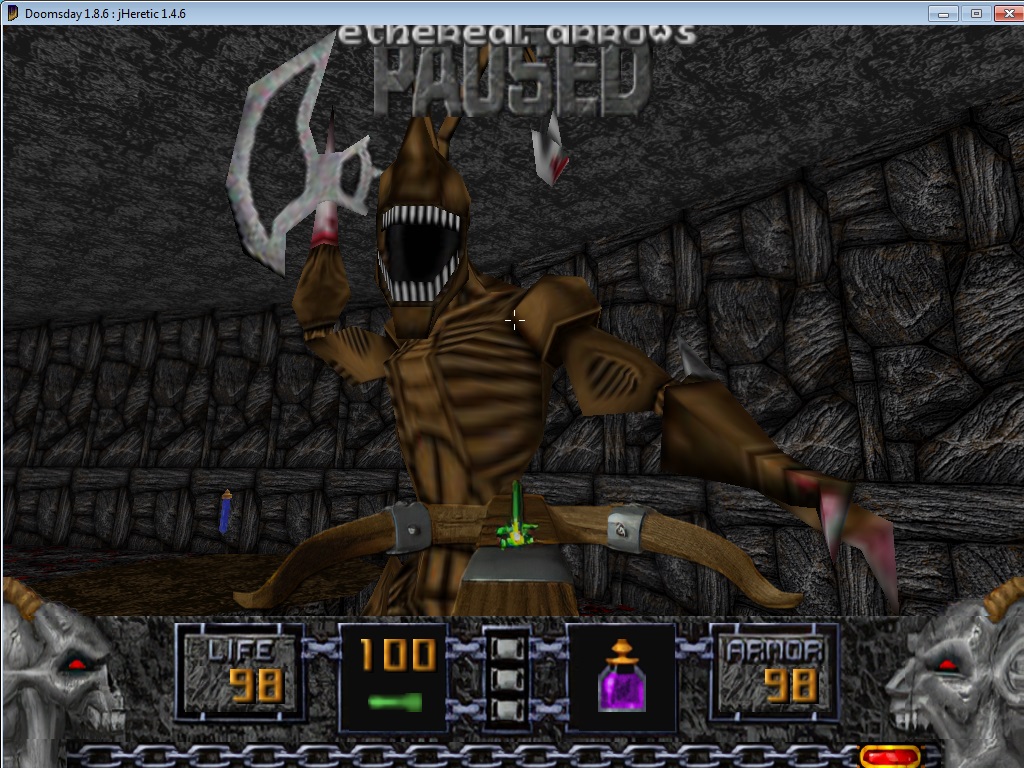Close the Doomsday window
Image resolution: width=1024 pixels, height=768 pixels.
click(1008, 13)
